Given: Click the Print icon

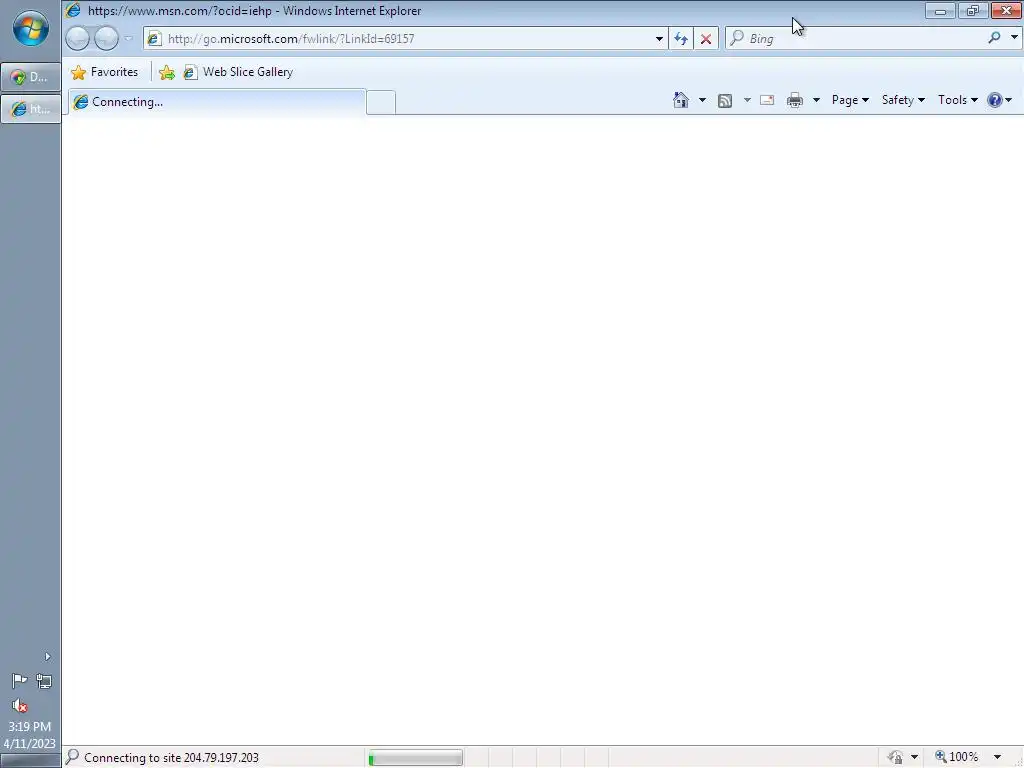Looking at the screenshot, I should coord(795,100).
